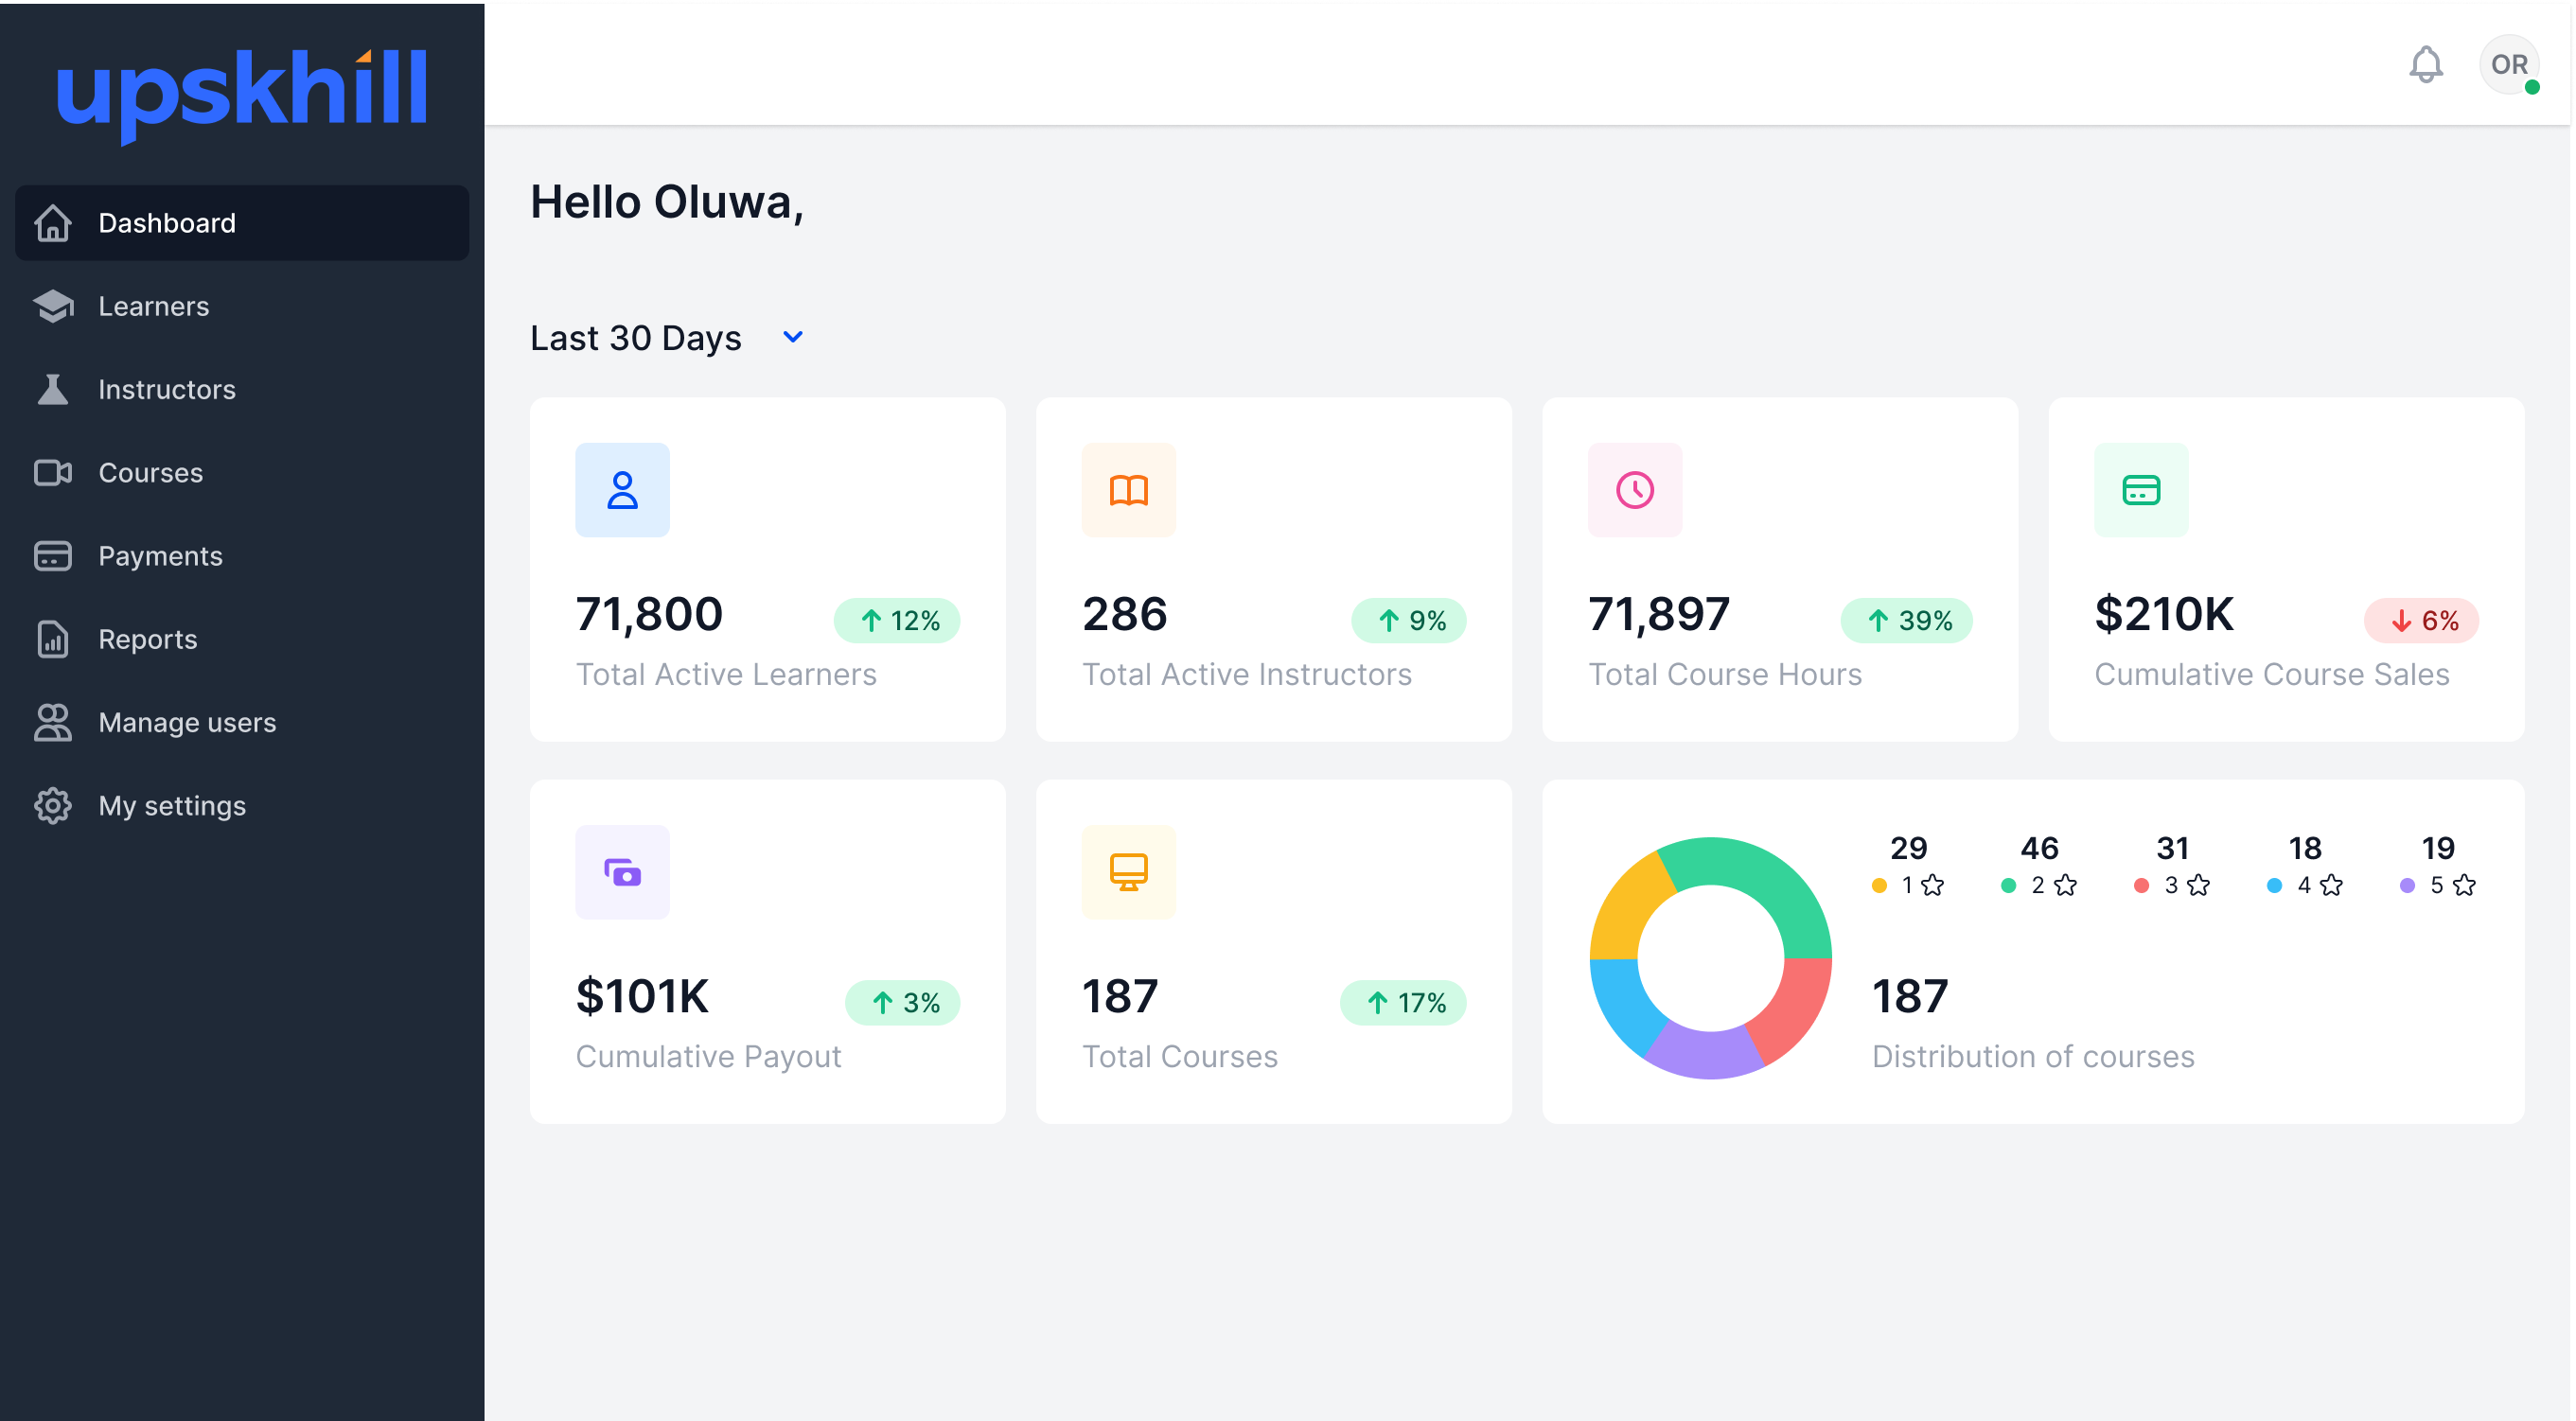Click the green credit card icon

click(2140, 490)
